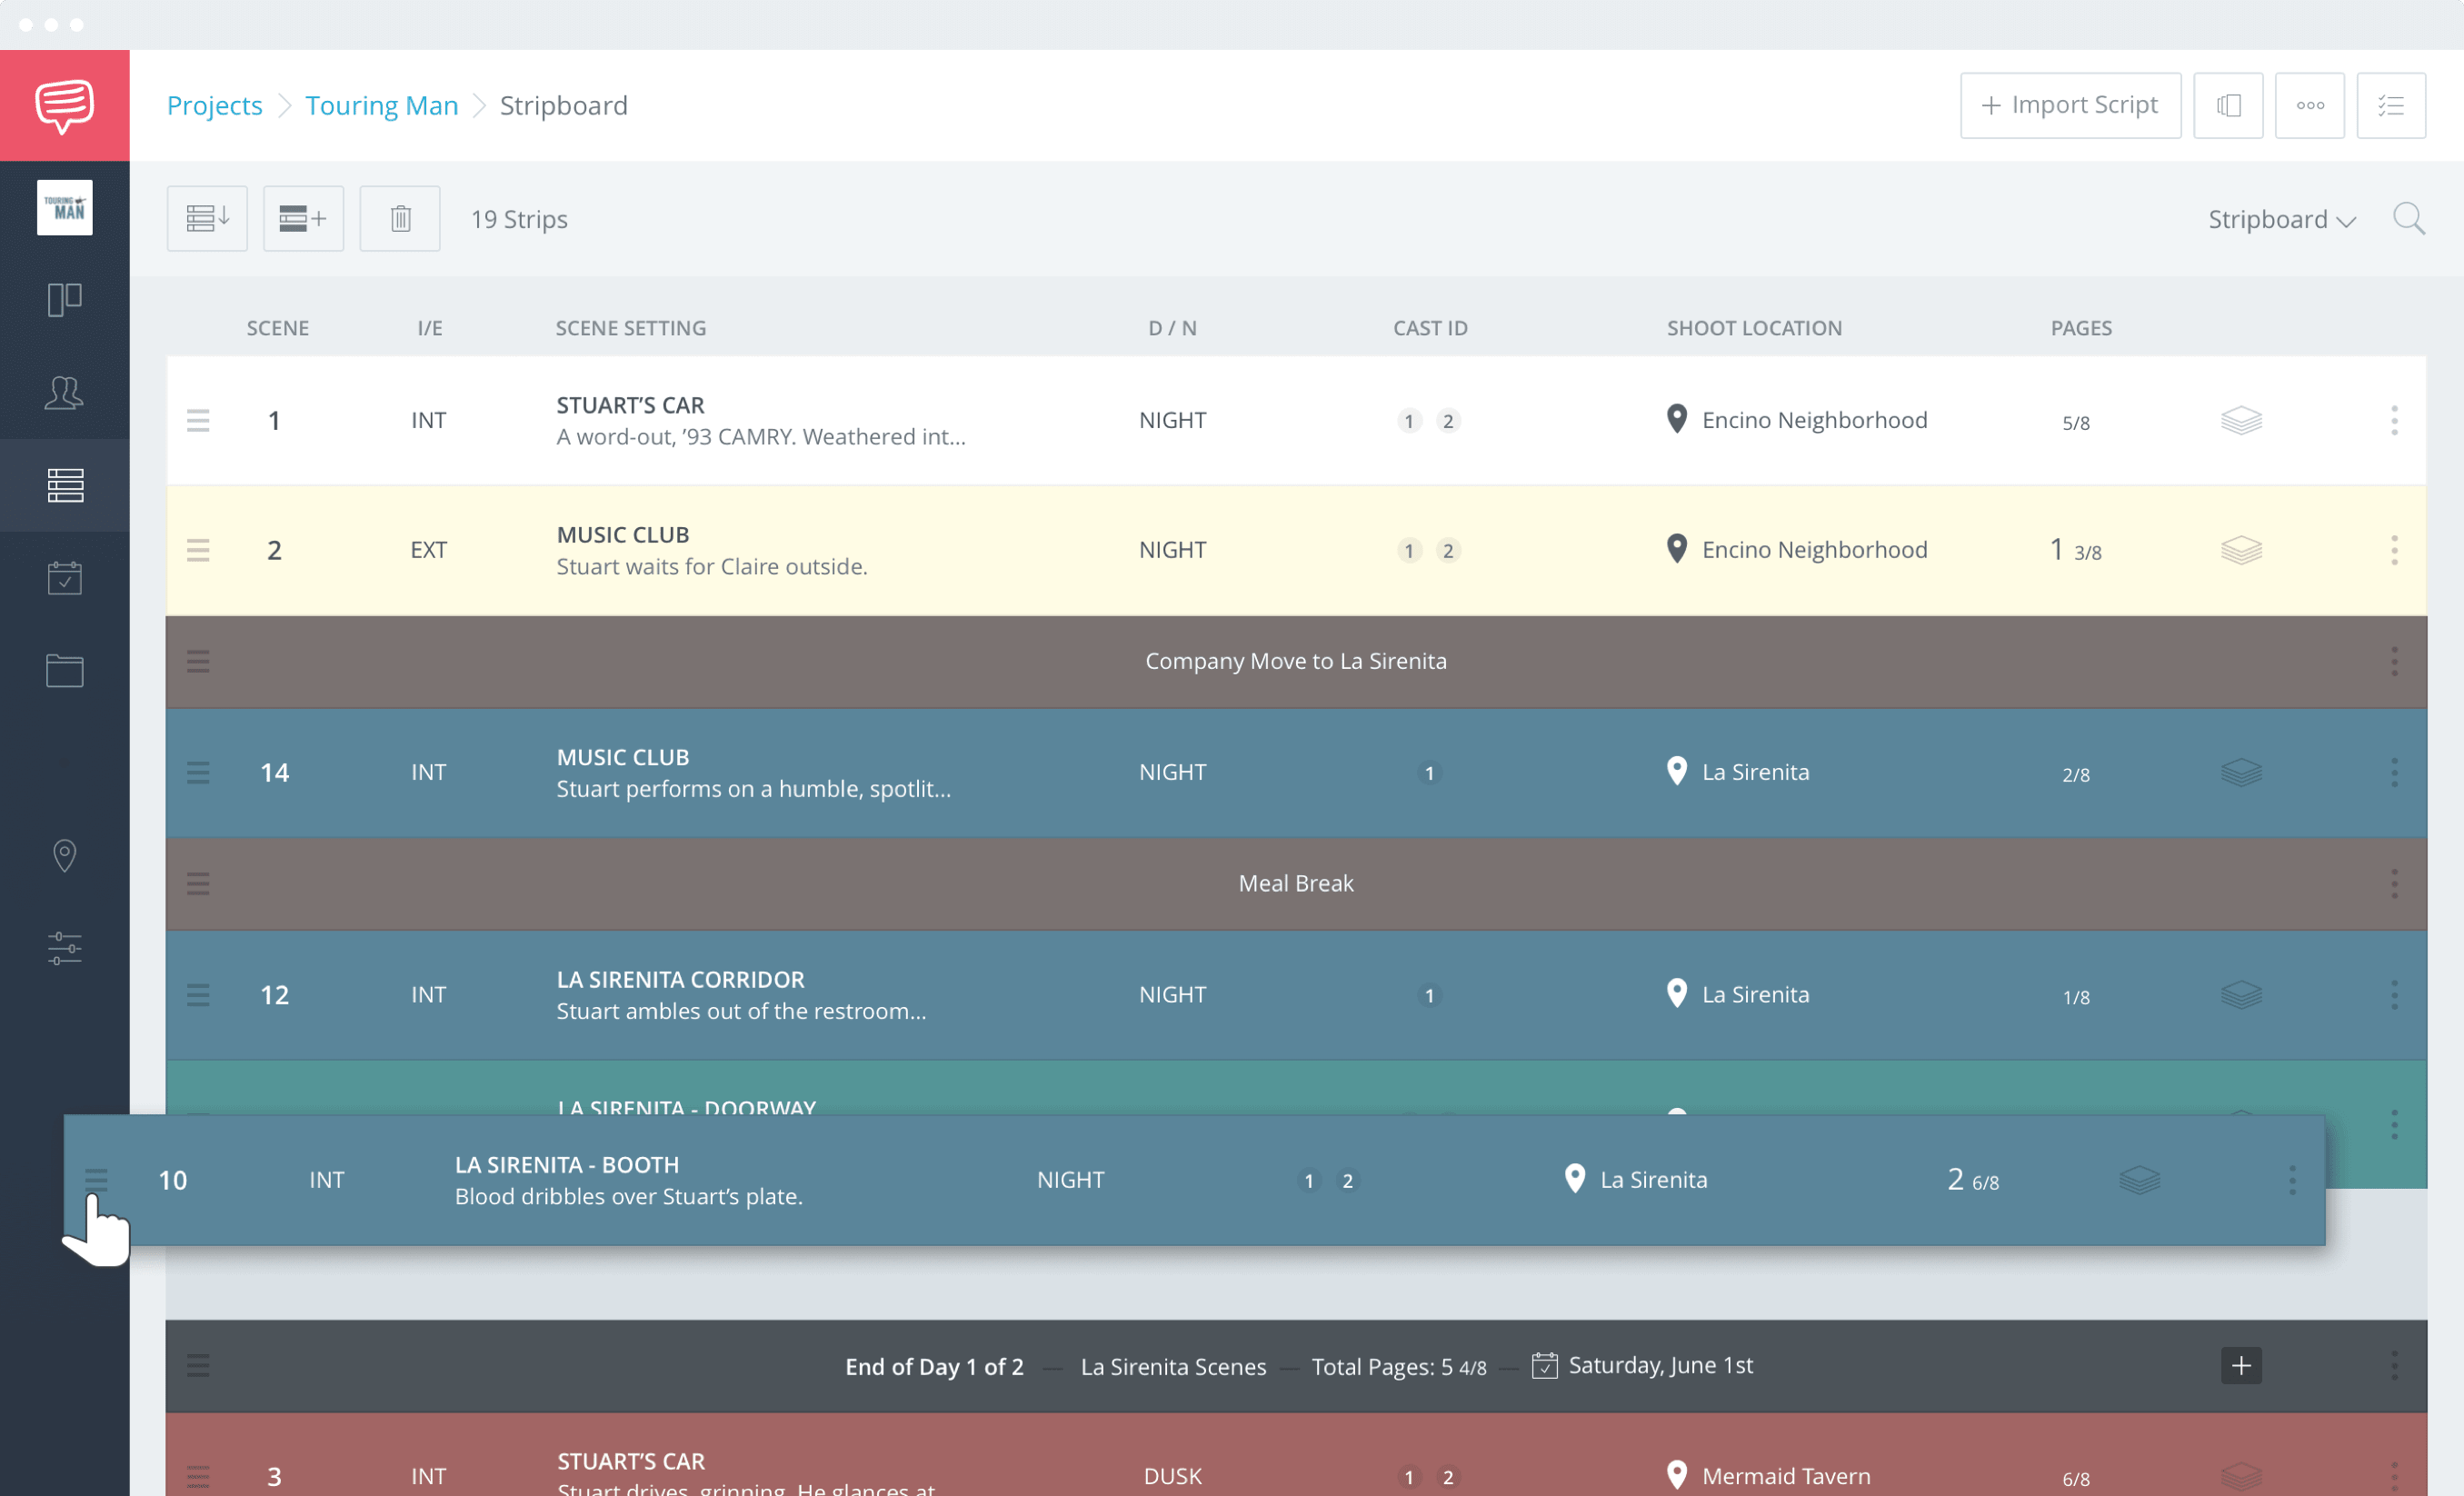
Task: Click the Import Script button
Action: coord(2070,105)
